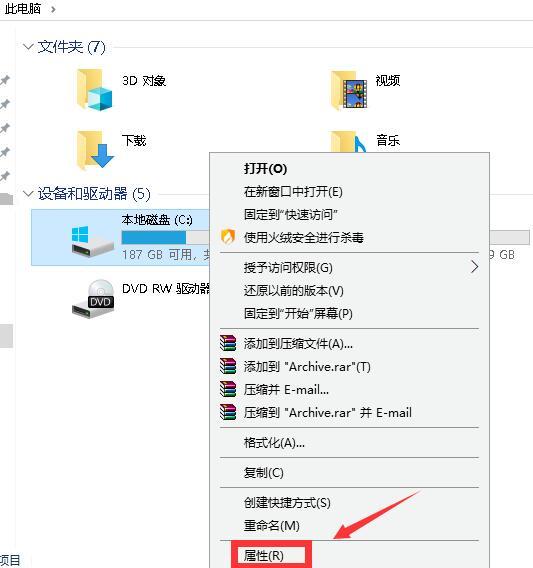Click the 3D 对象 folder label
533x568 pixels.
pyautogui.click(x=144, y=80)
